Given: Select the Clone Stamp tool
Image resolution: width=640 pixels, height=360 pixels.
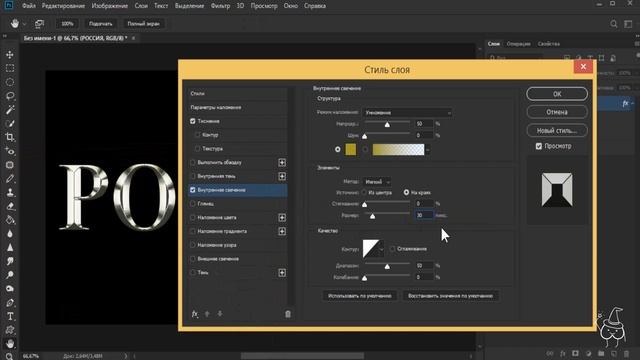Looking at the screenshot, I should (10, 192).
